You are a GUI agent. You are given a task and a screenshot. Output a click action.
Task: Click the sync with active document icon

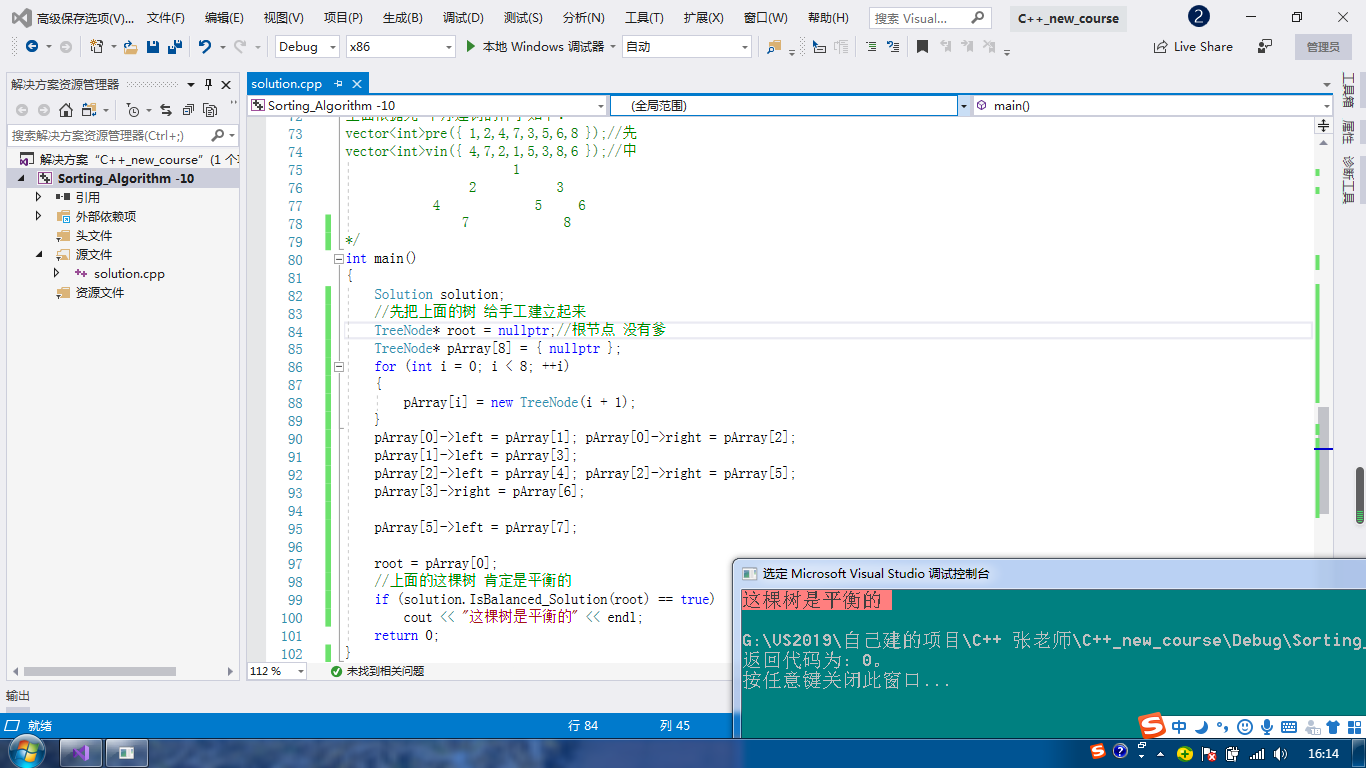(x=165, y=110)
